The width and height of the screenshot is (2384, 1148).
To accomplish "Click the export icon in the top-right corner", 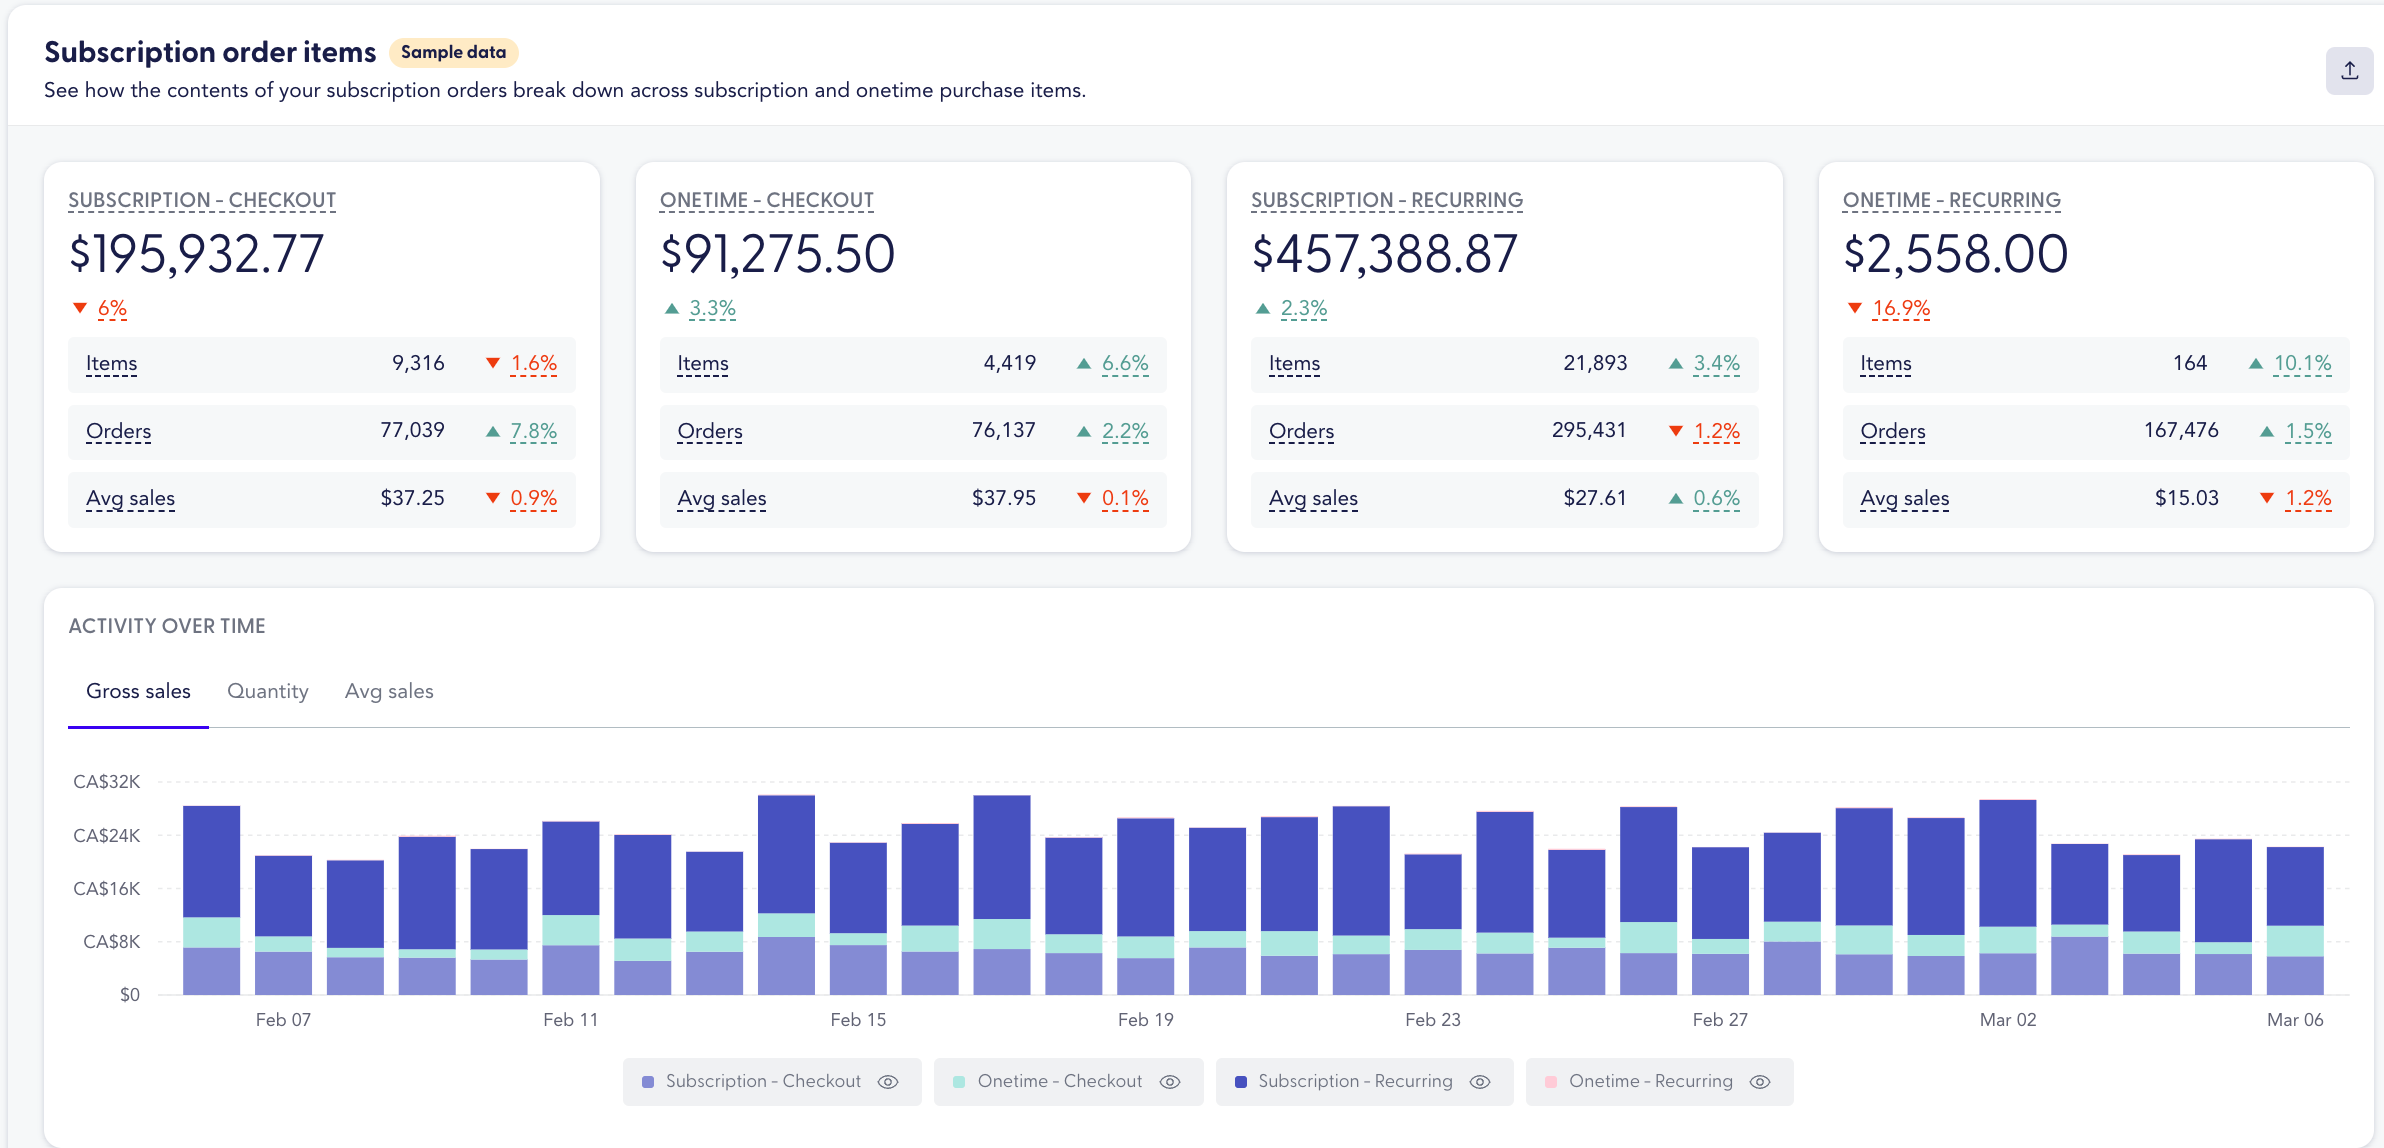I will (2349, 70).
